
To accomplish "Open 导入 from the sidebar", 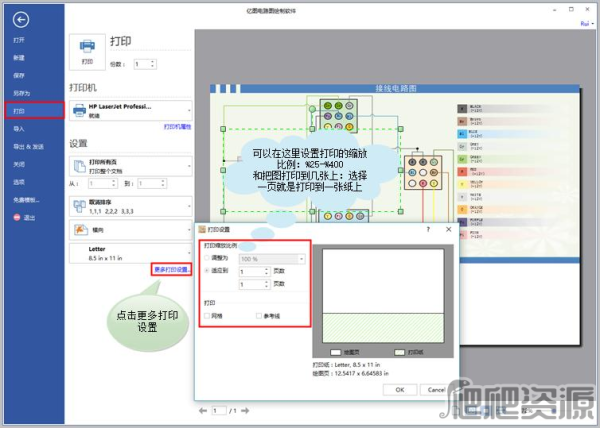I will [x=19, y=129].
